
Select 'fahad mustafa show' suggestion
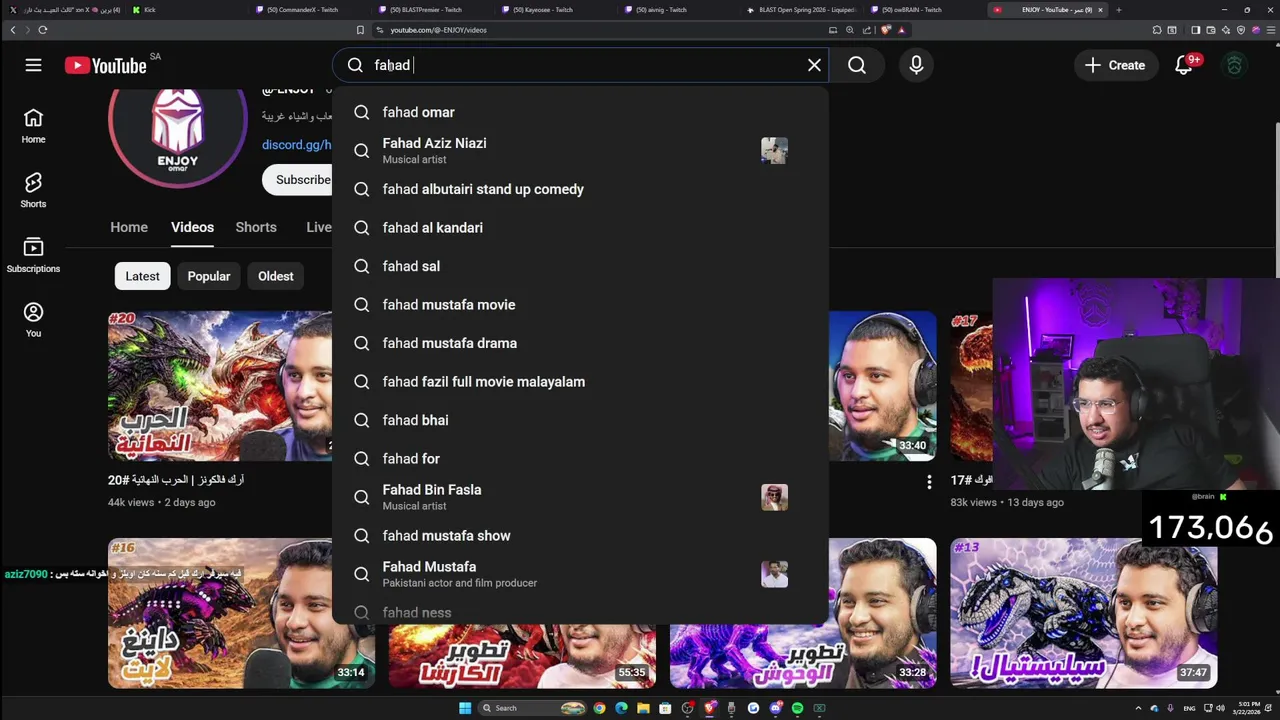click(580, 536)
